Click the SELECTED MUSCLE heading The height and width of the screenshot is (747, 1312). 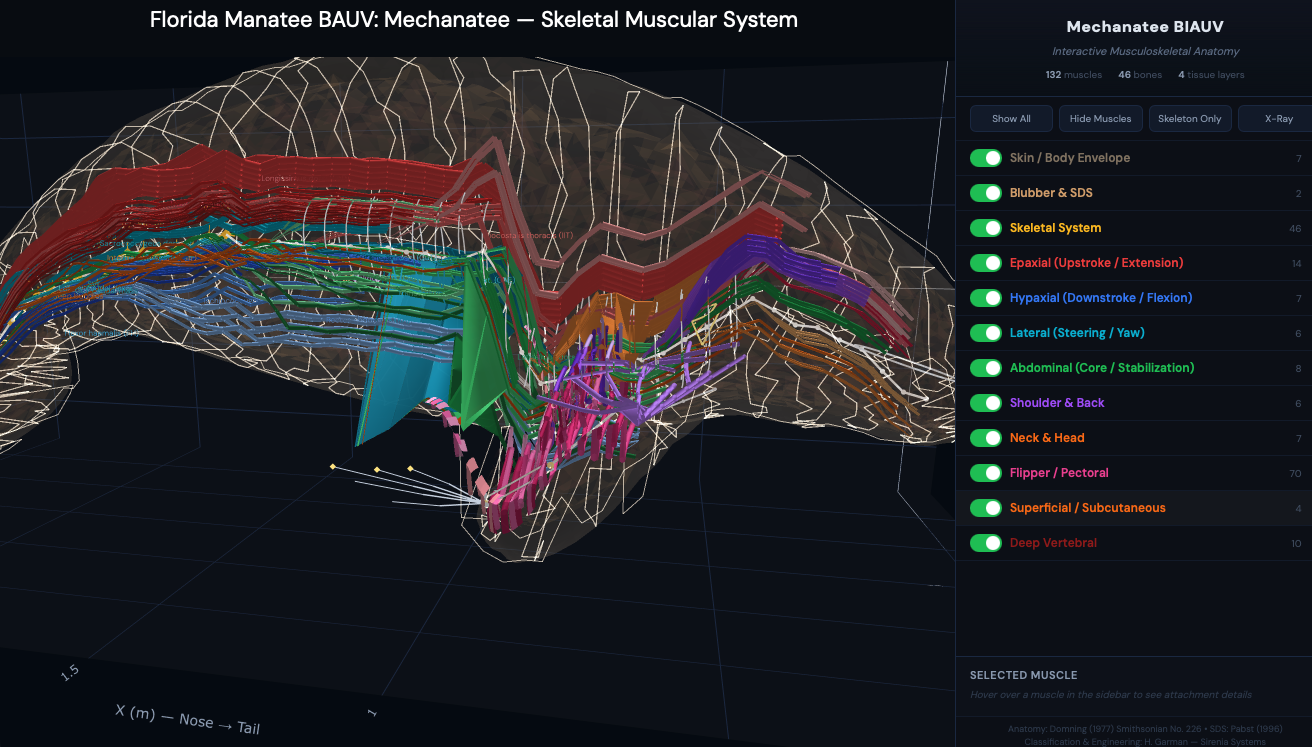[1023, 675]
